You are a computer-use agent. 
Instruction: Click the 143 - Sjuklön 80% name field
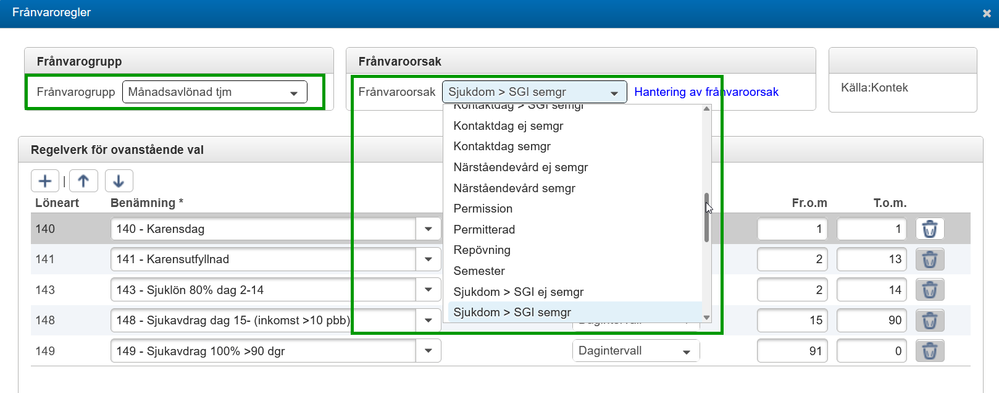click(263, 290)
